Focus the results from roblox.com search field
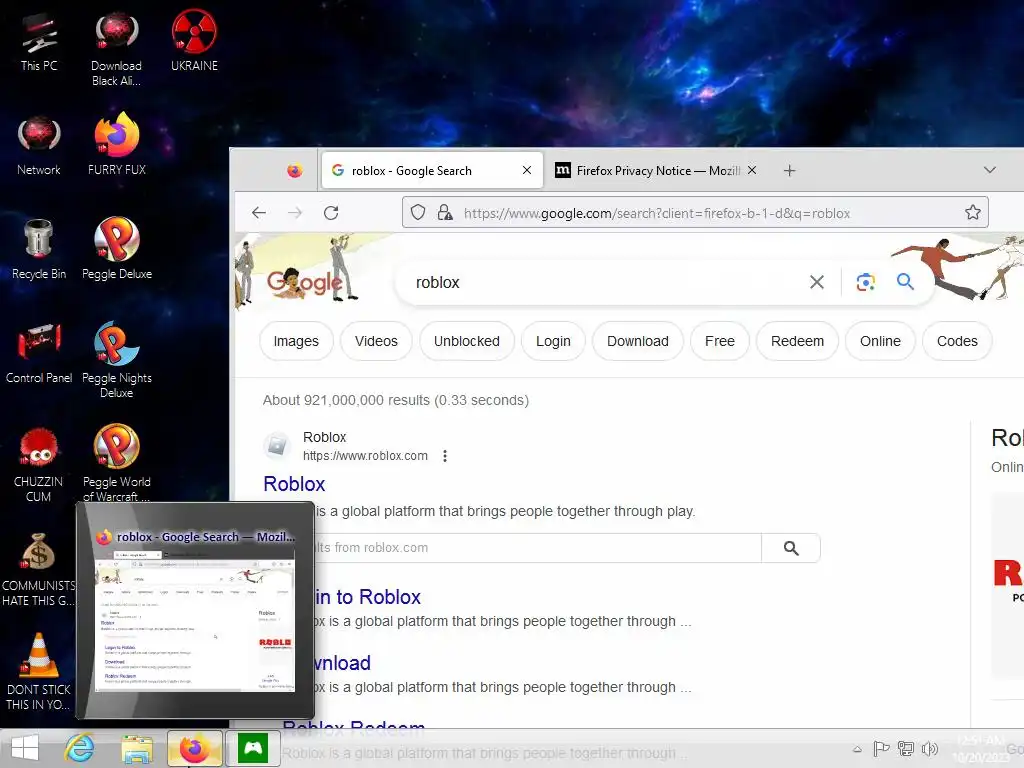Image resolution: width=1024 pixels, height=768 pixels. 537,548
